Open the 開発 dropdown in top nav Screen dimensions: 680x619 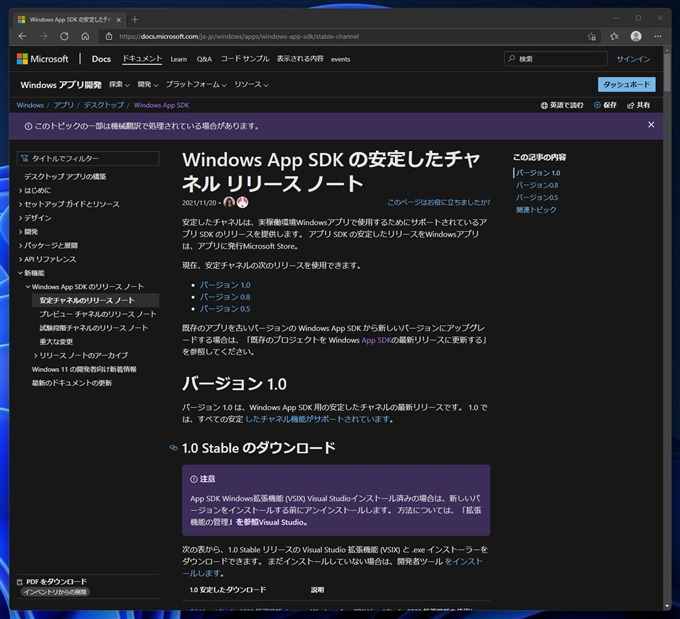click(x=148, y=85)
